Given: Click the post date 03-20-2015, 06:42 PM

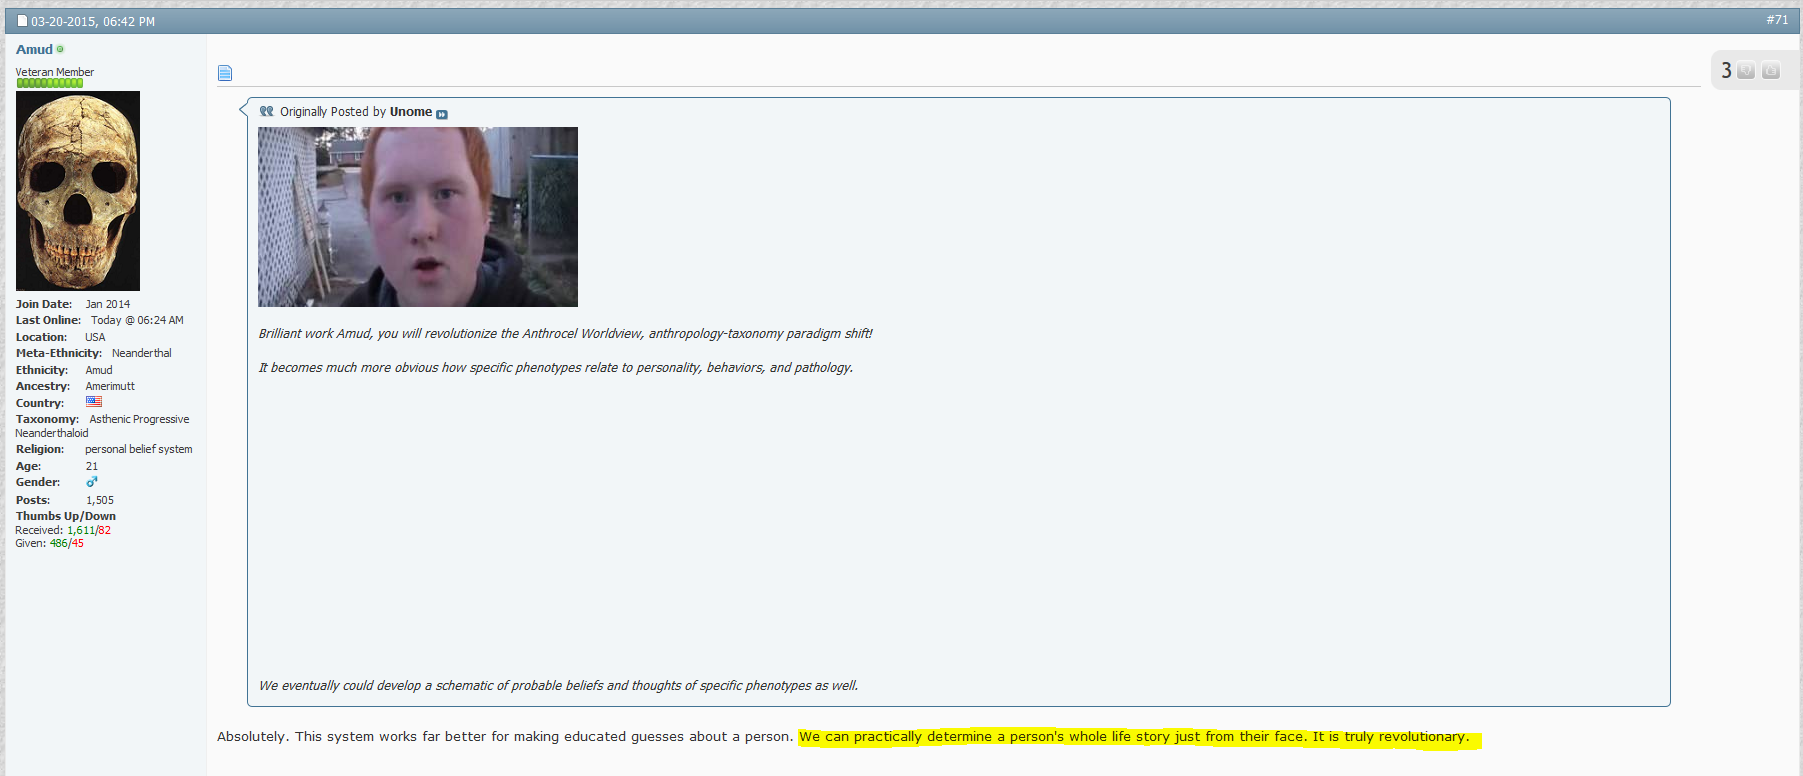Looking at the screenshot, I should [x=93, y=21].
